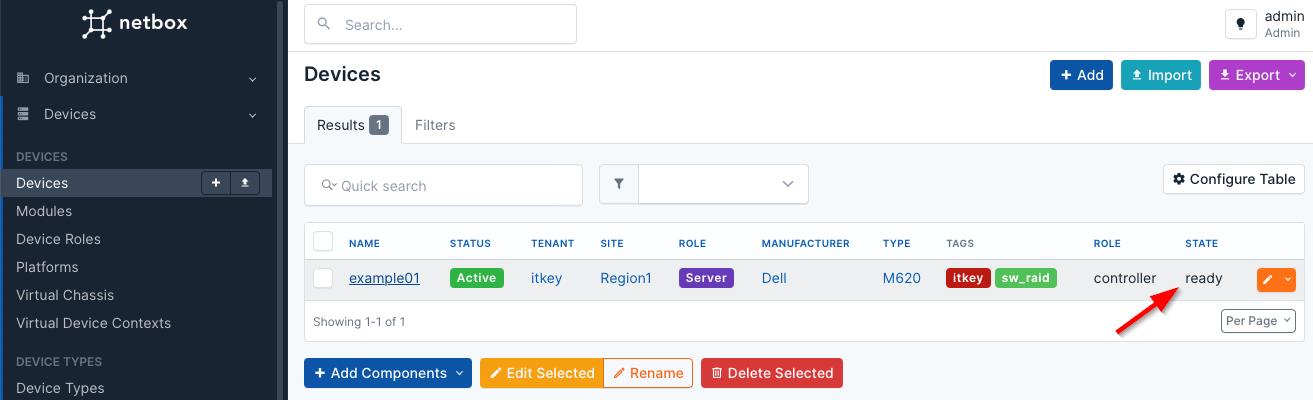Click the funnel filter icon
This screenshot has height=400, width=1313.
619,184
